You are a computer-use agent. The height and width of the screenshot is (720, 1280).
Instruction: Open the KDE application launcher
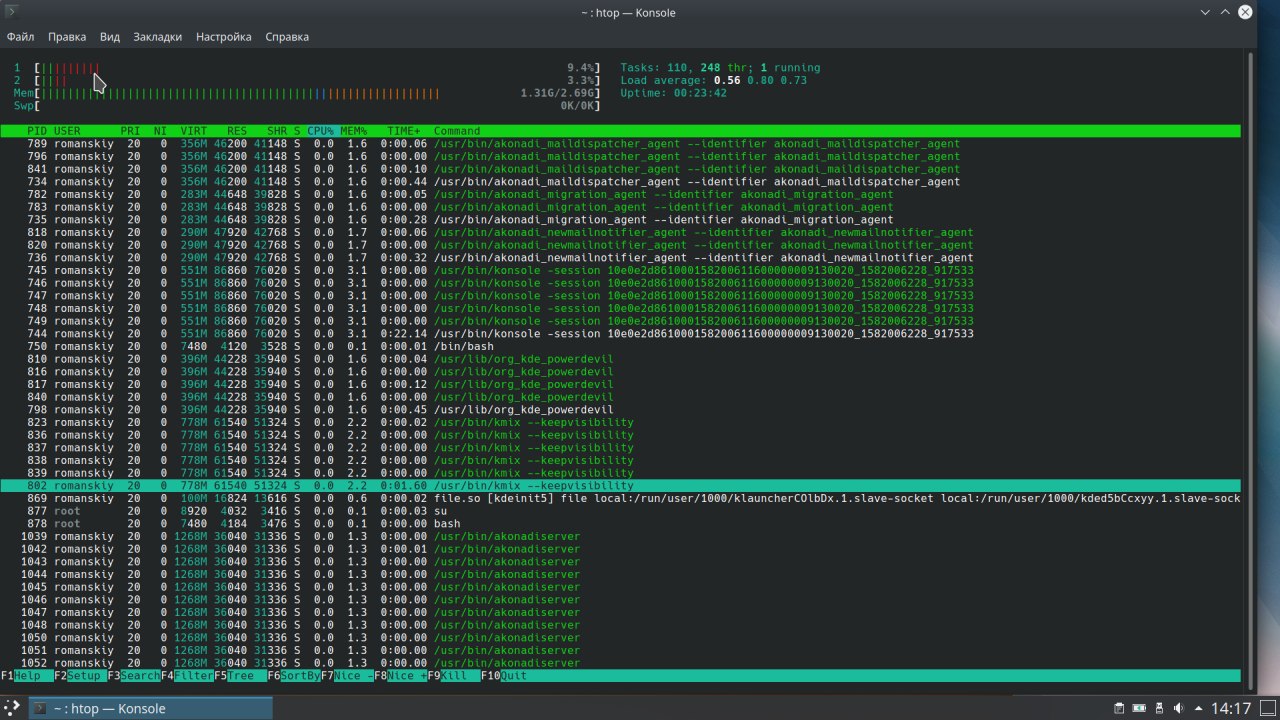[13, 708]
